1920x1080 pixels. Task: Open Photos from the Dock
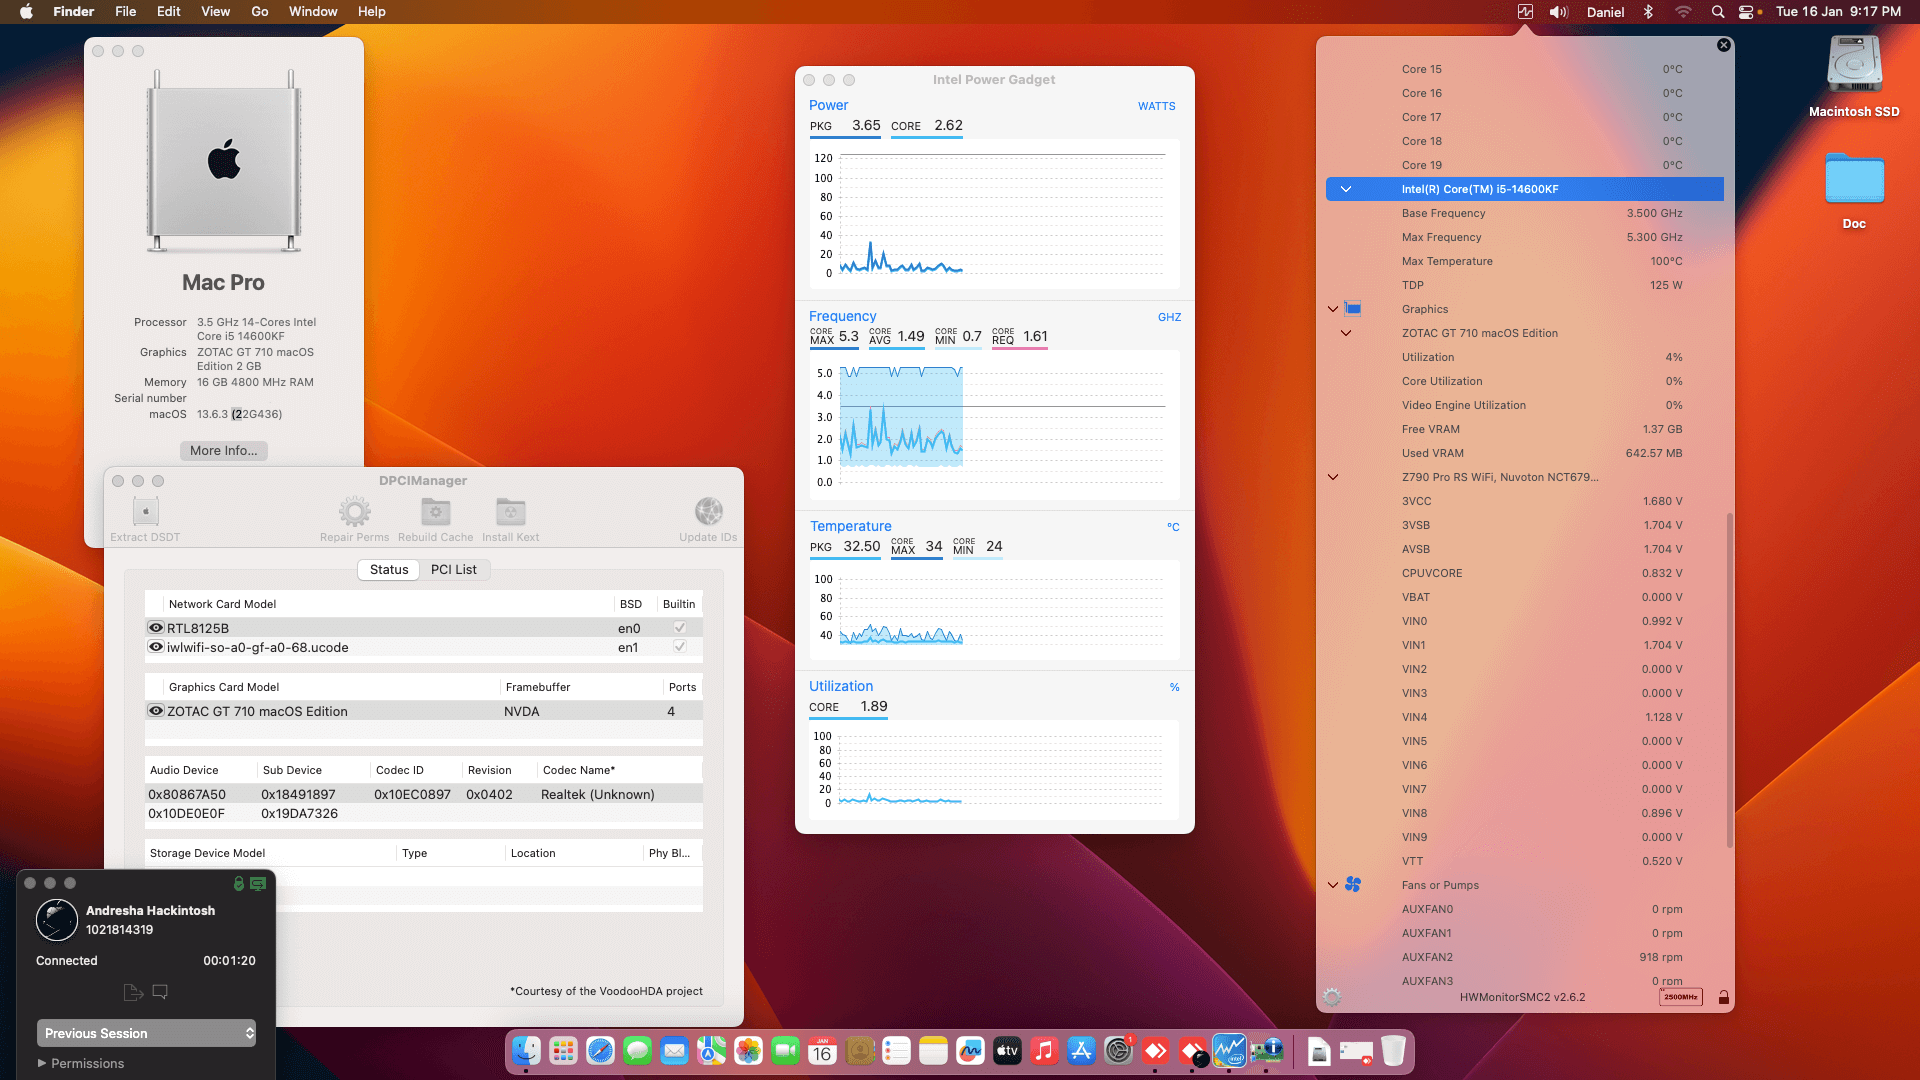click(748, 1051)
